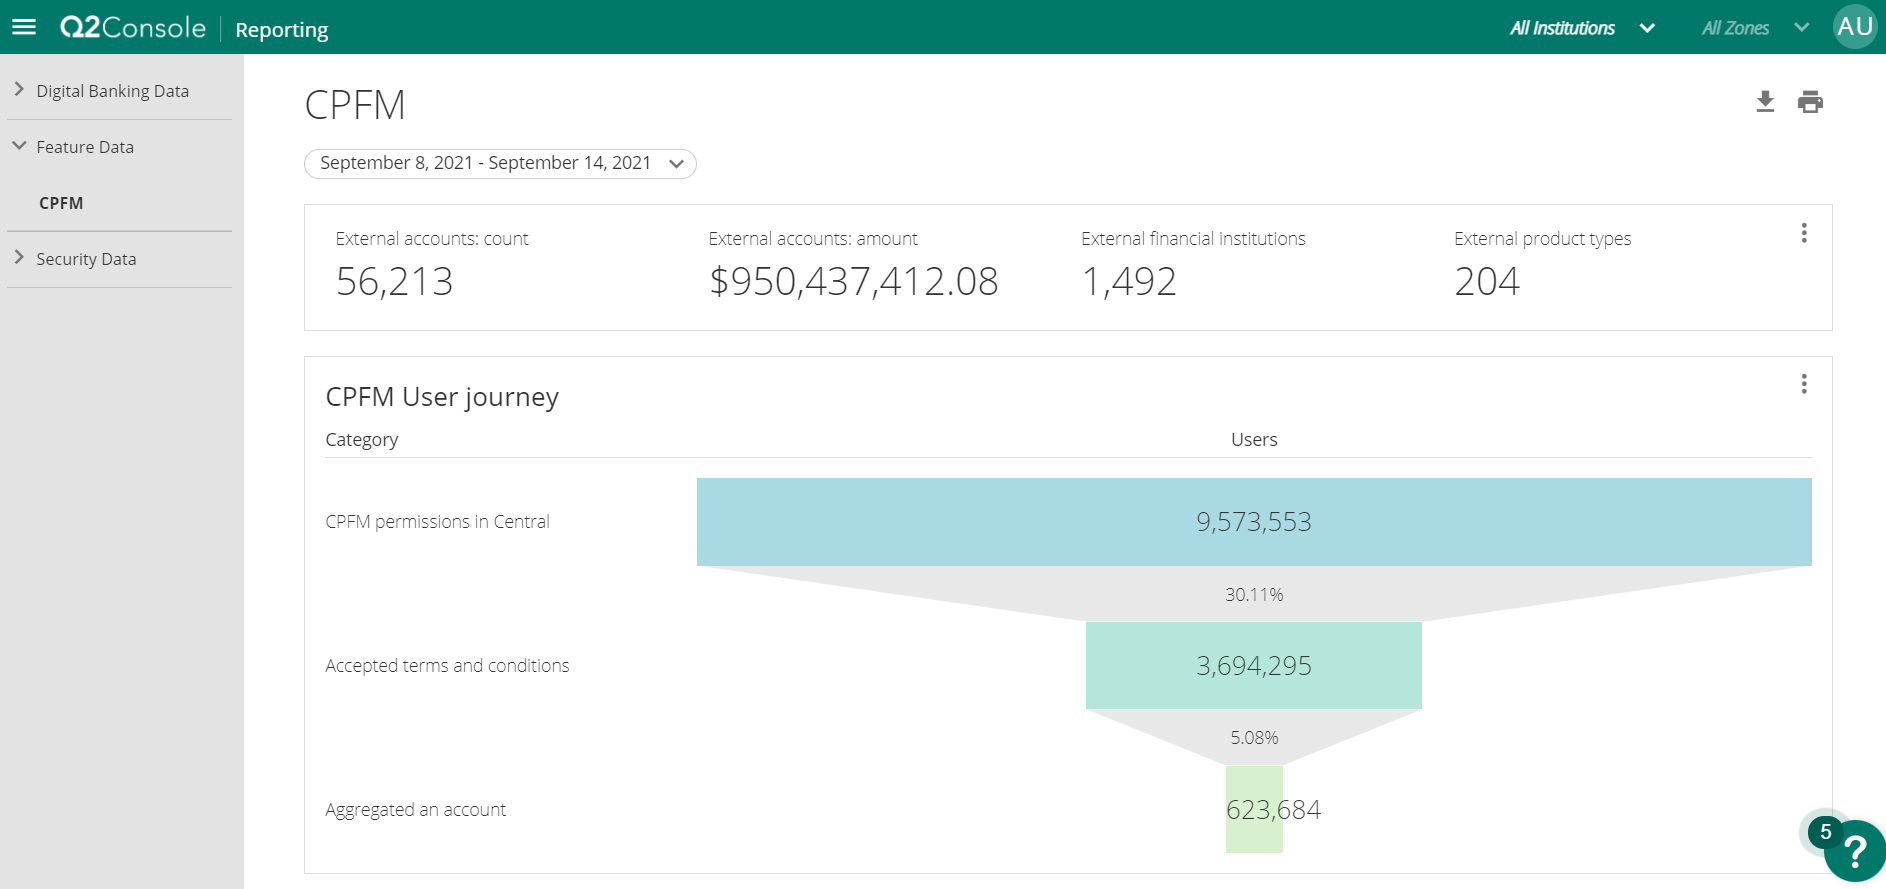Viewport: 1886px width, 889px height.
Task: Open the AU user avatar menu
Action: [1855, 27]
